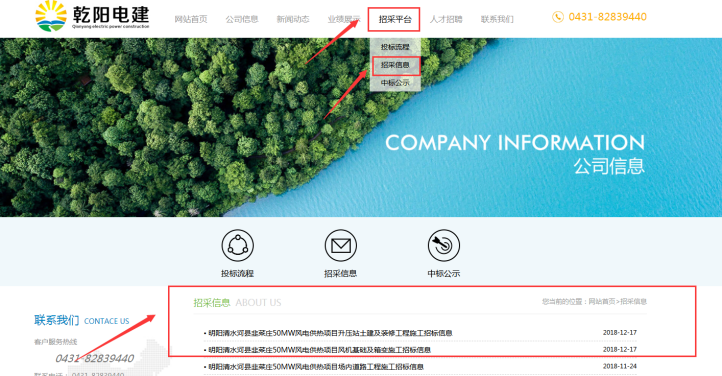Open the 场内道路工程施工 bid notice
This screenshot has width=722, height=376.
point(315,367)
